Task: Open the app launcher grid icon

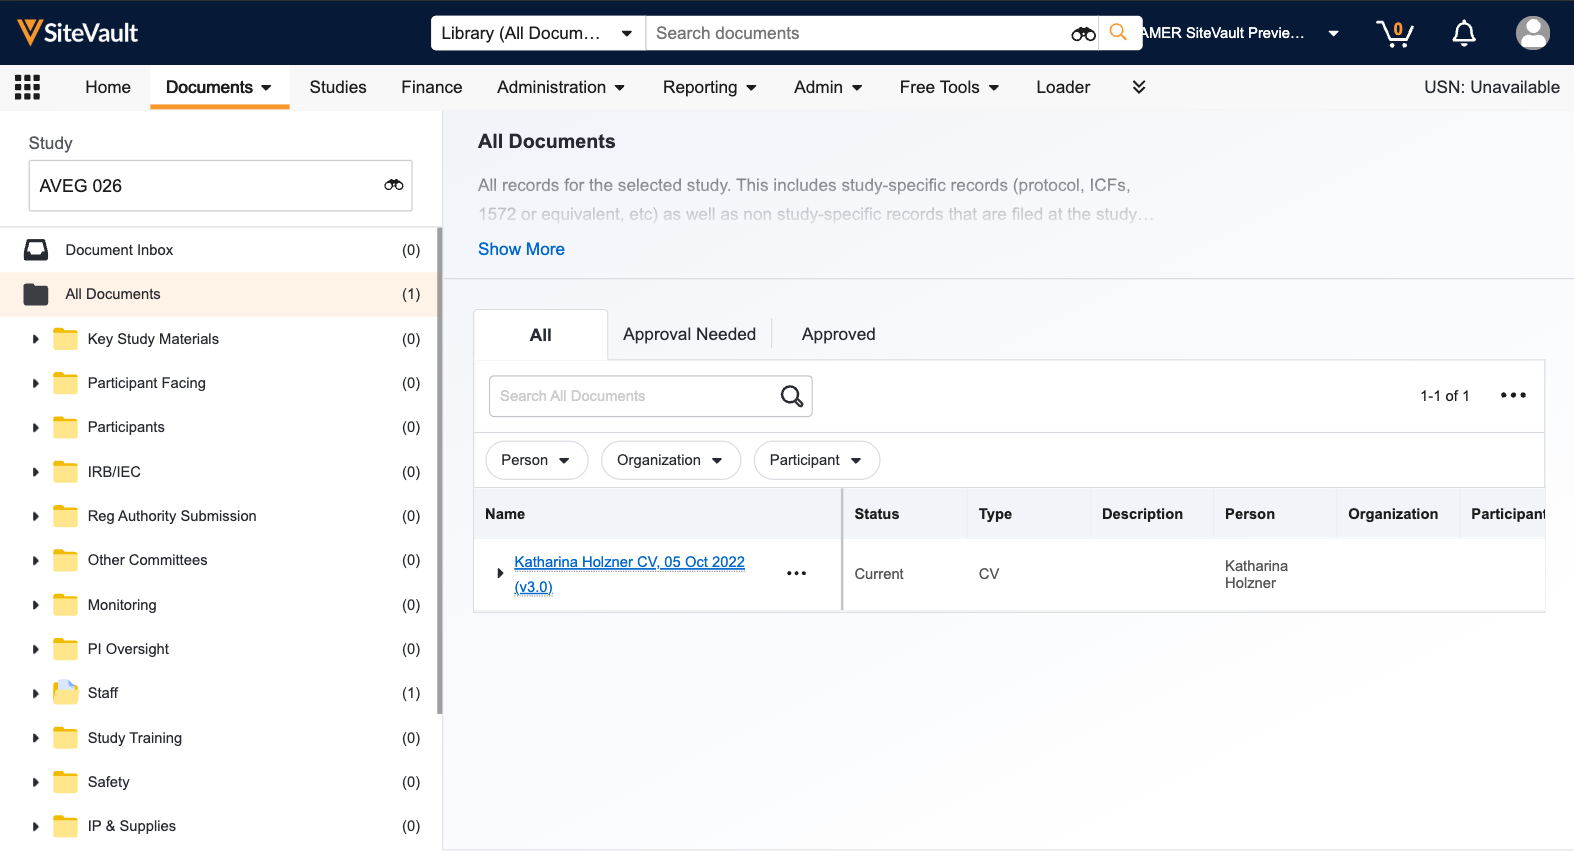Action: [x=27, y=87]
